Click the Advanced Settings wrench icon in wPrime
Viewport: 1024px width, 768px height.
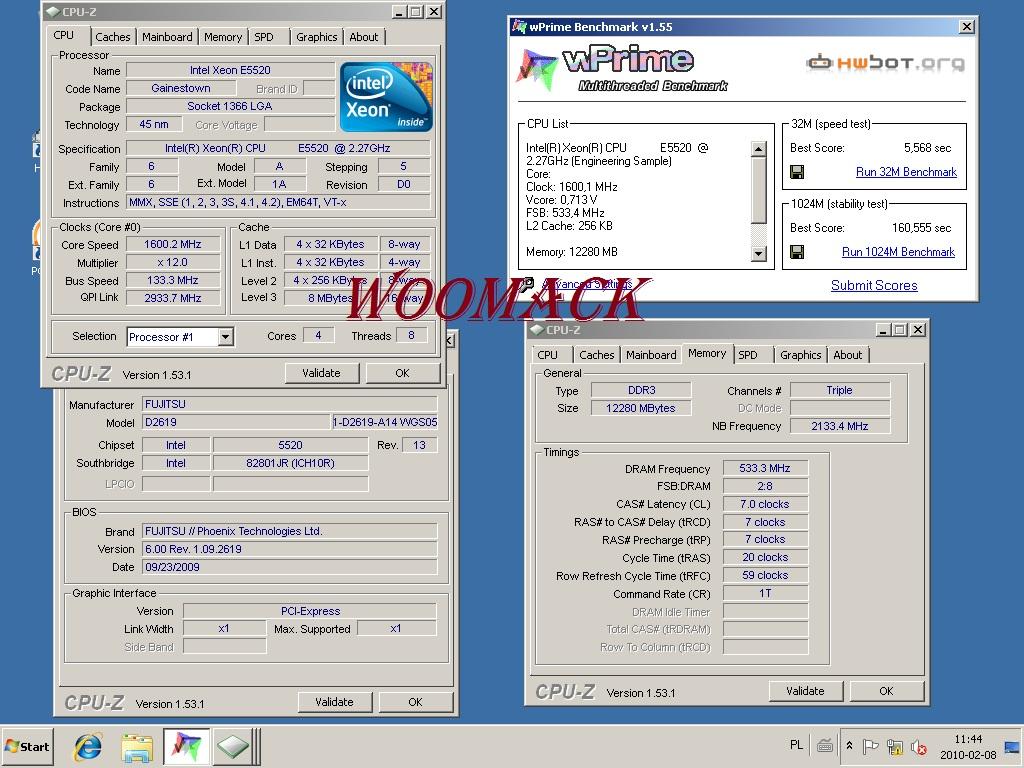(x=528, y=283)
